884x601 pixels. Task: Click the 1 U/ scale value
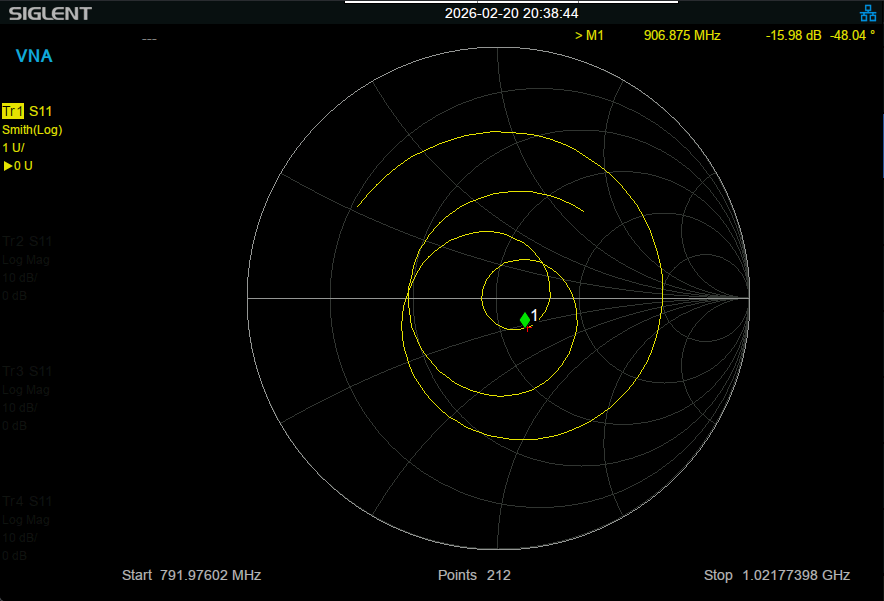(x=13, y=148)
